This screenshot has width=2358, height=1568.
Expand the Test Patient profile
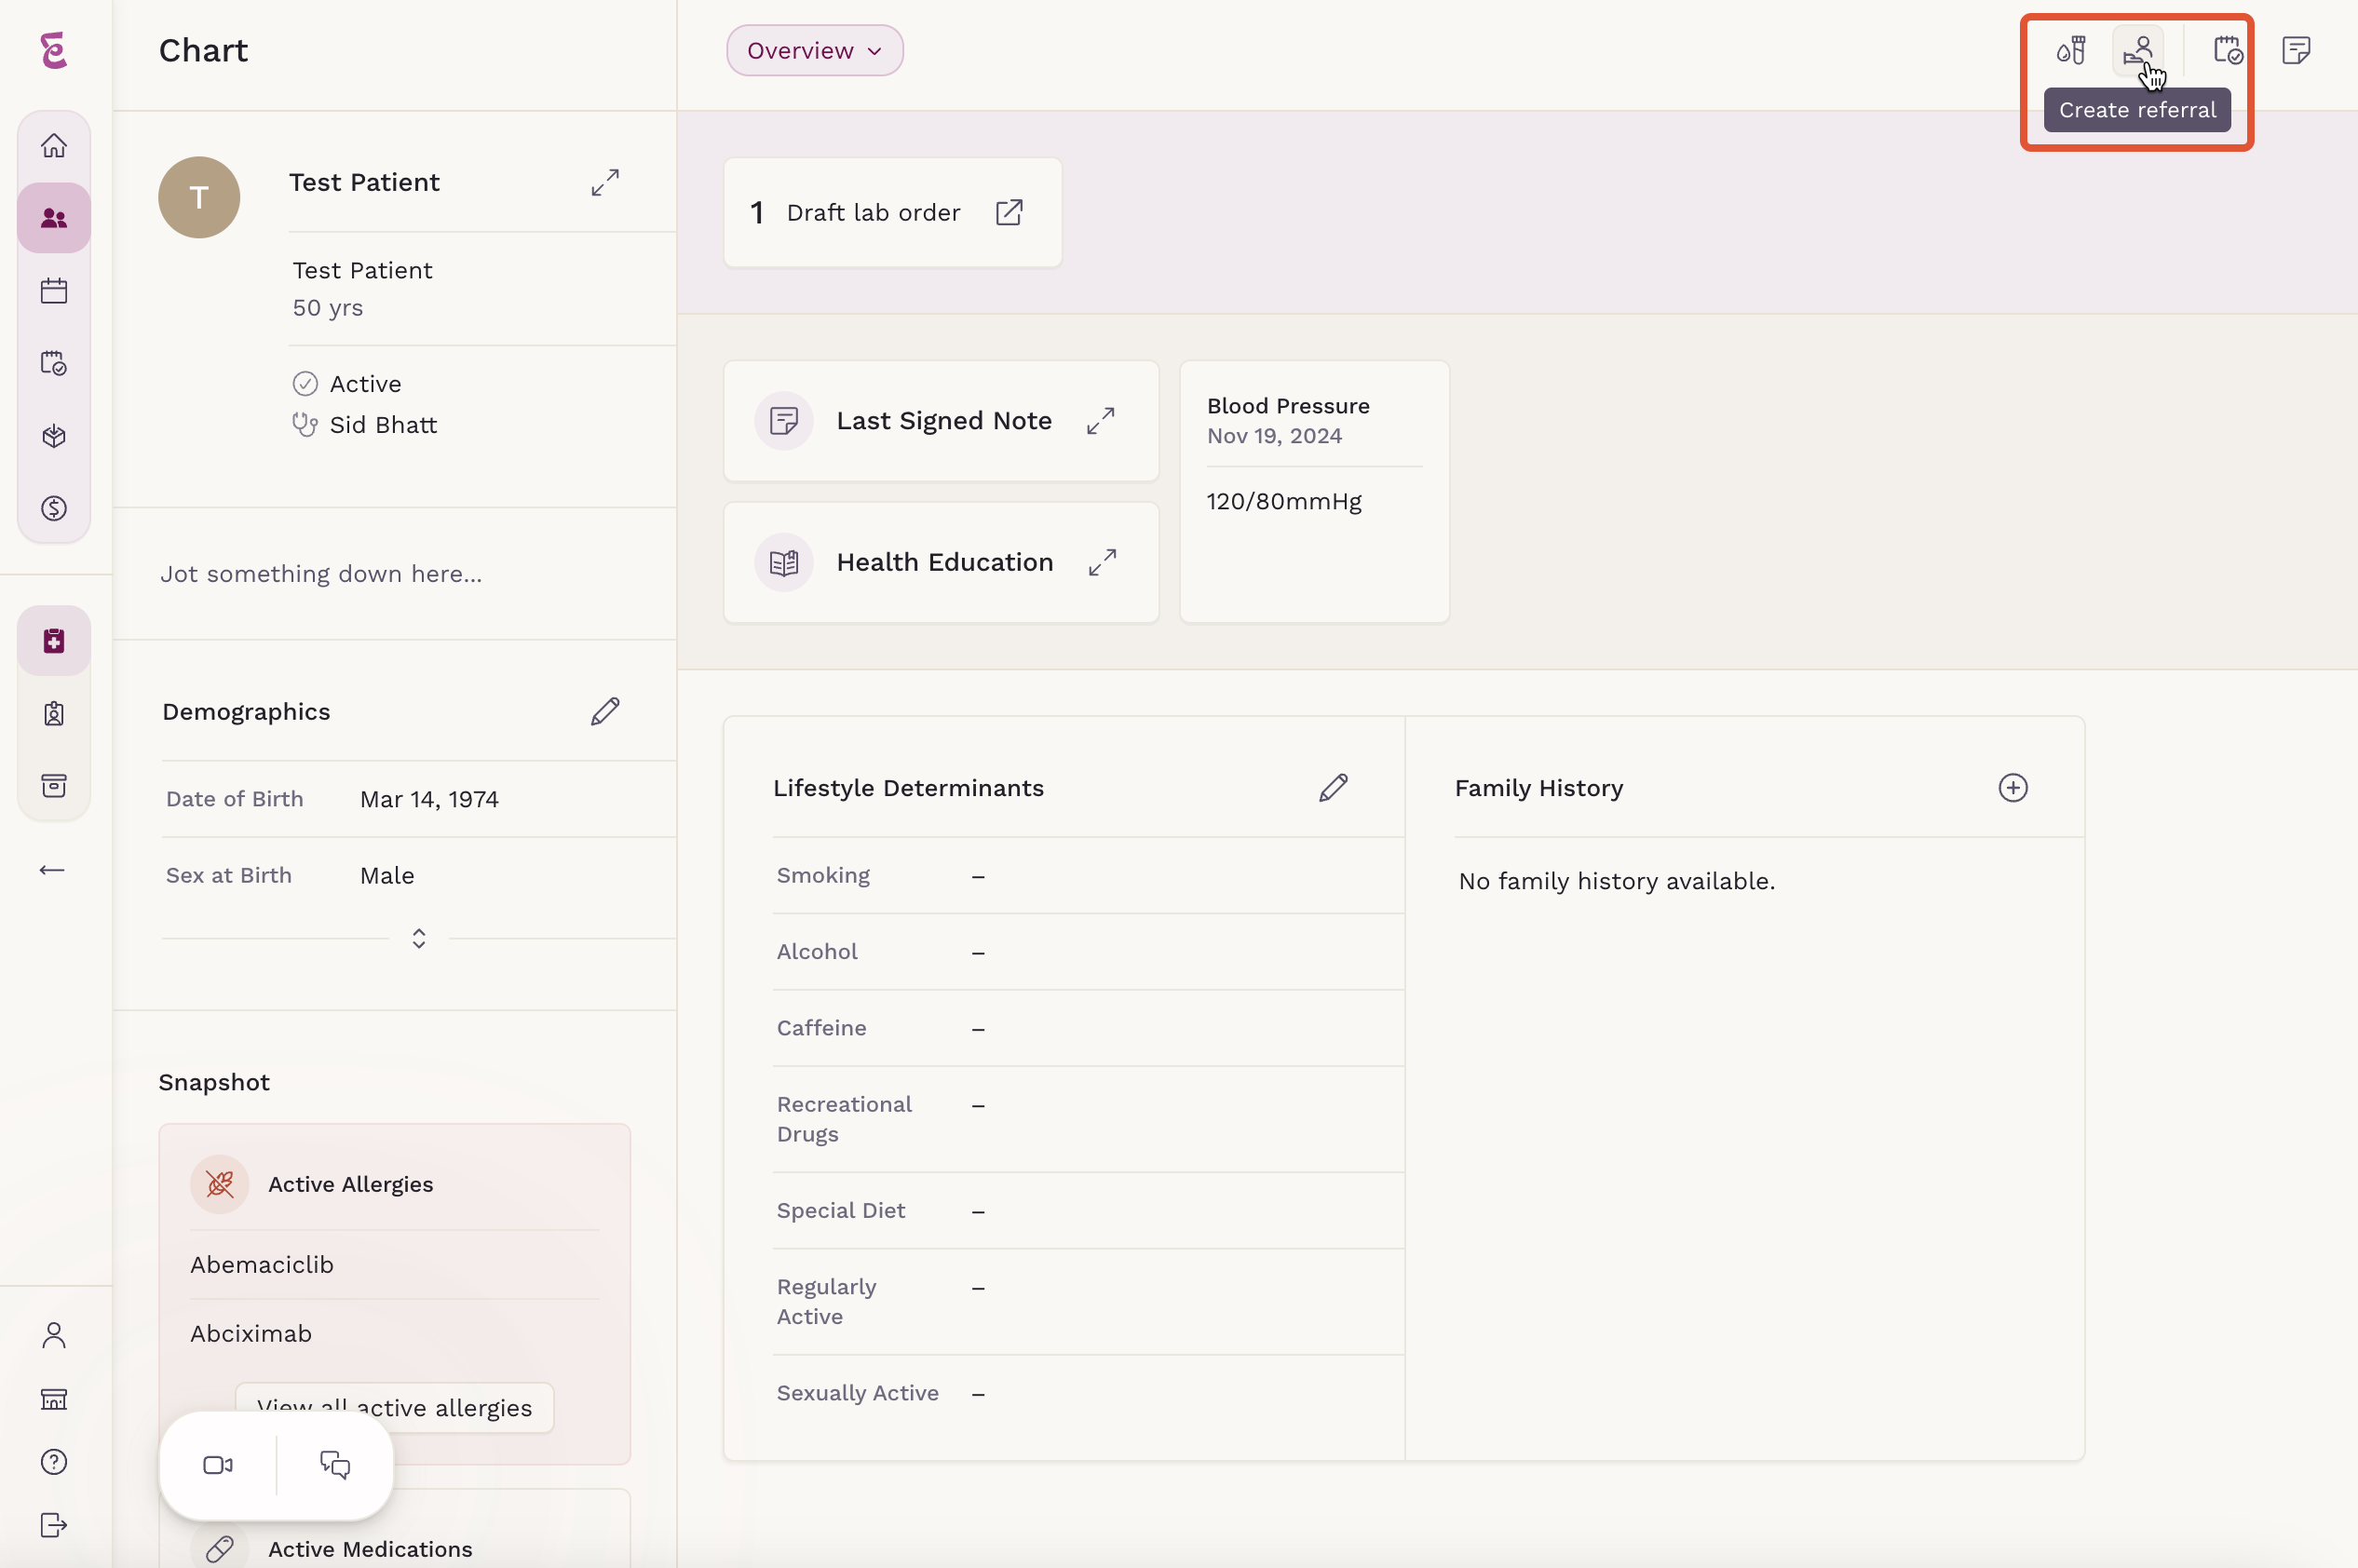point(605,182)
